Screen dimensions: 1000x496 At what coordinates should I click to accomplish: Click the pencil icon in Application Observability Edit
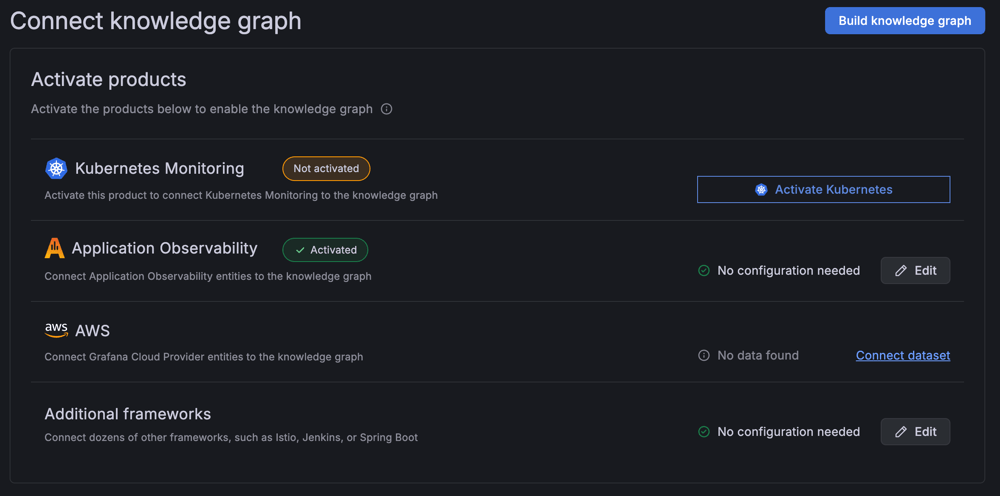coord(901,270)
